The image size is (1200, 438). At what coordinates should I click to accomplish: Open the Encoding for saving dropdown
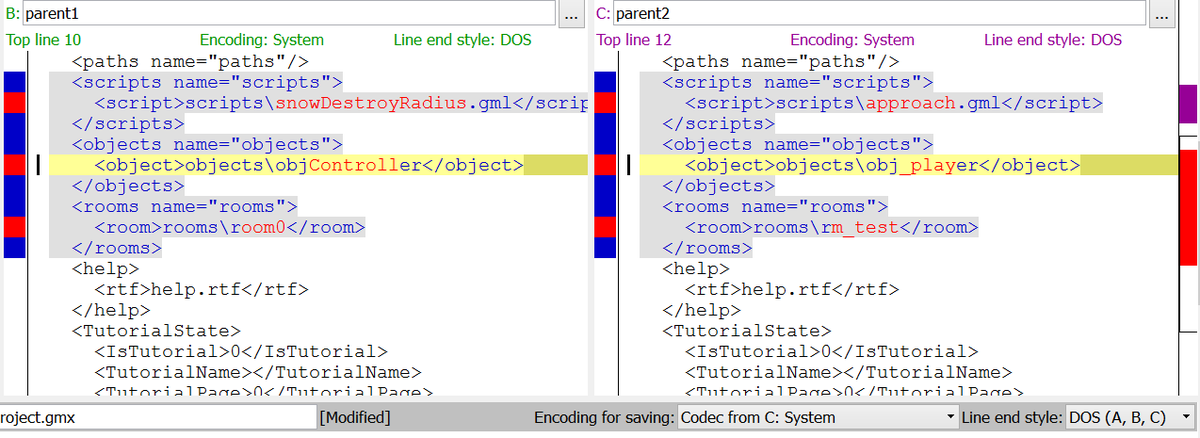click(817, 417)
